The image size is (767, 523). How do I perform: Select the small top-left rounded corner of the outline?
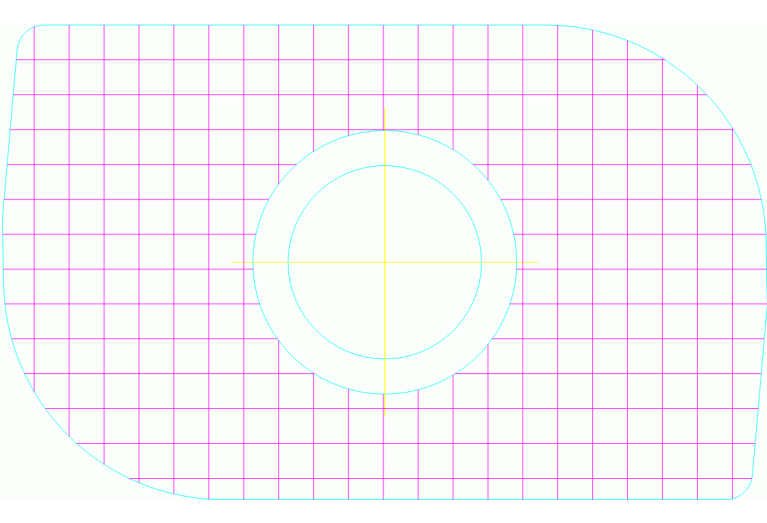(24, 32)
